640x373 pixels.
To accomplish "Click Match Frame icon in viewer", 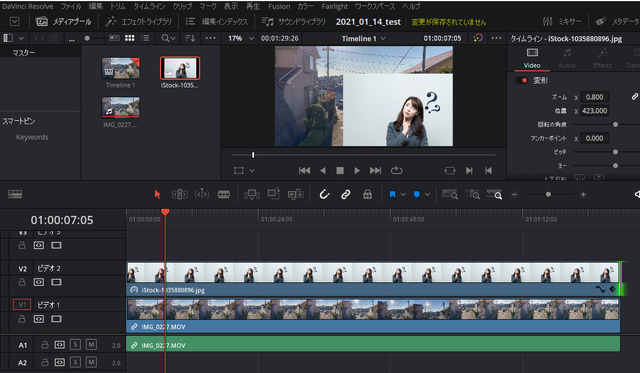I will click(x=450, y=171).
